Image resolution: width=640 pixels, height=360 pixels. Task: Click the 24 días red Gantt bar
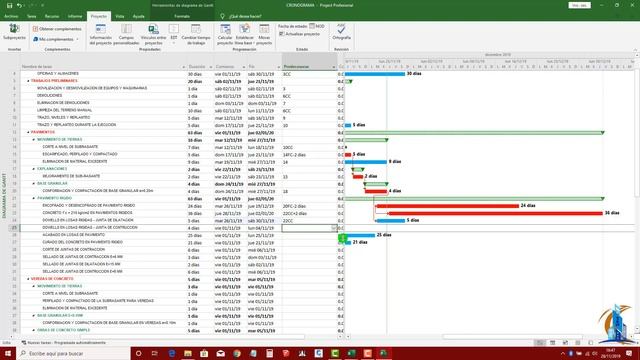click(448, 206)
